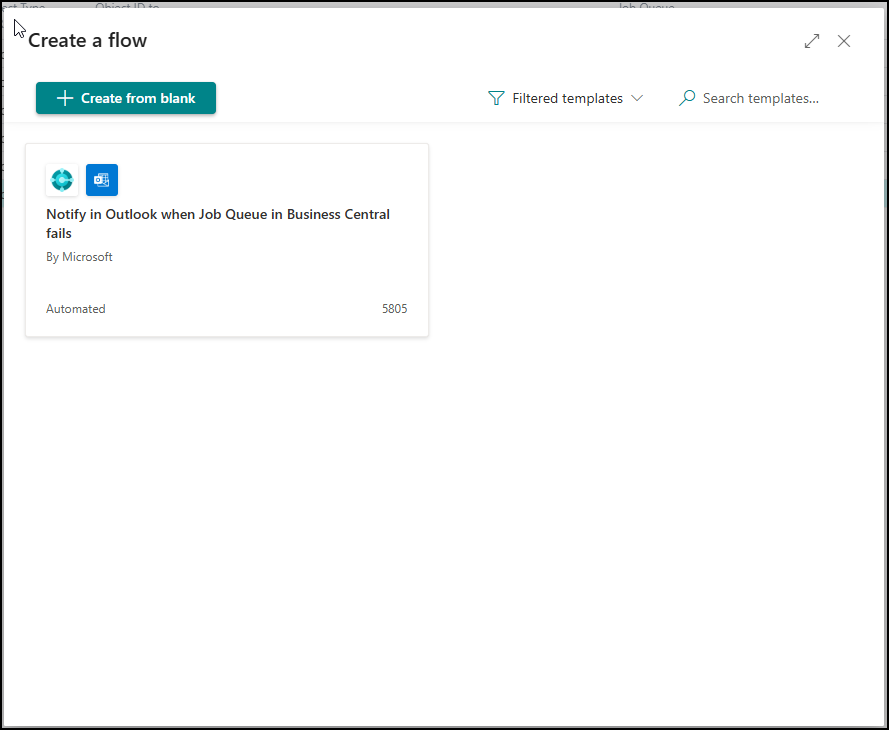Click the Automated label on the template card
This screenshot has width=889, height=730.
click(75, 308)
